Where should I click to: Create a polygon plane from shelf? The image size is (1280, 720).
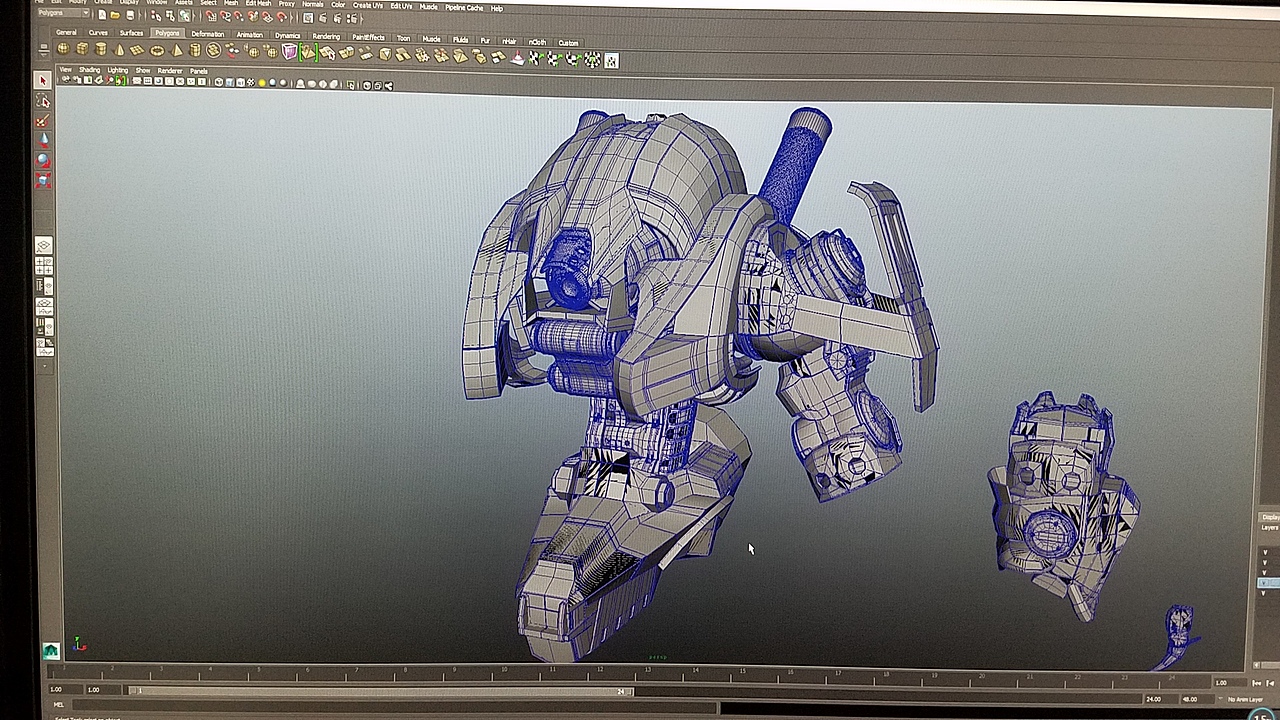(x=138, y=50)
